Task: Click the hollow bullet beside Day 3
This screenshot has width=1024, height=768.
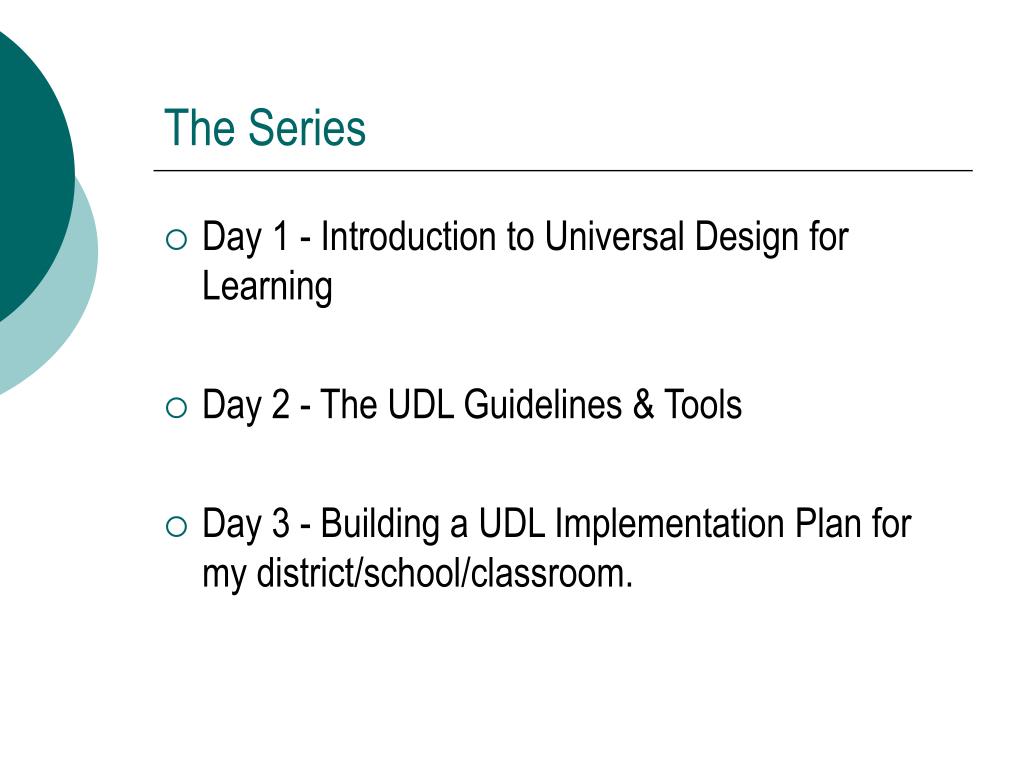Action: click(176, 527)
